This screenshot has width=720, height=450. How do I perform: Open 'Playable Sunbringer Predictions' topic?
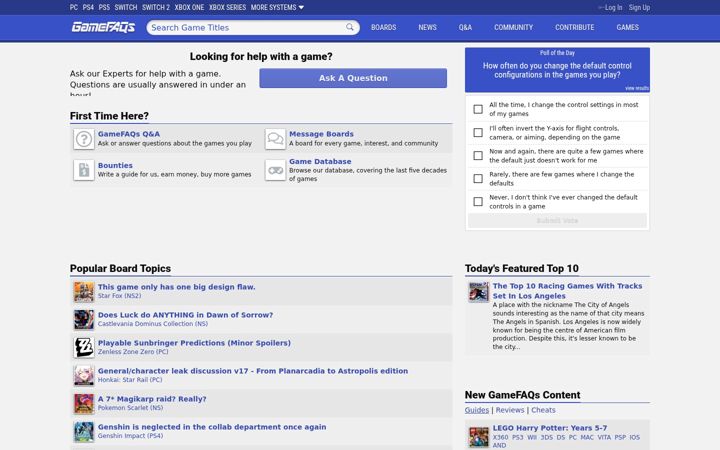coord(194,343)
